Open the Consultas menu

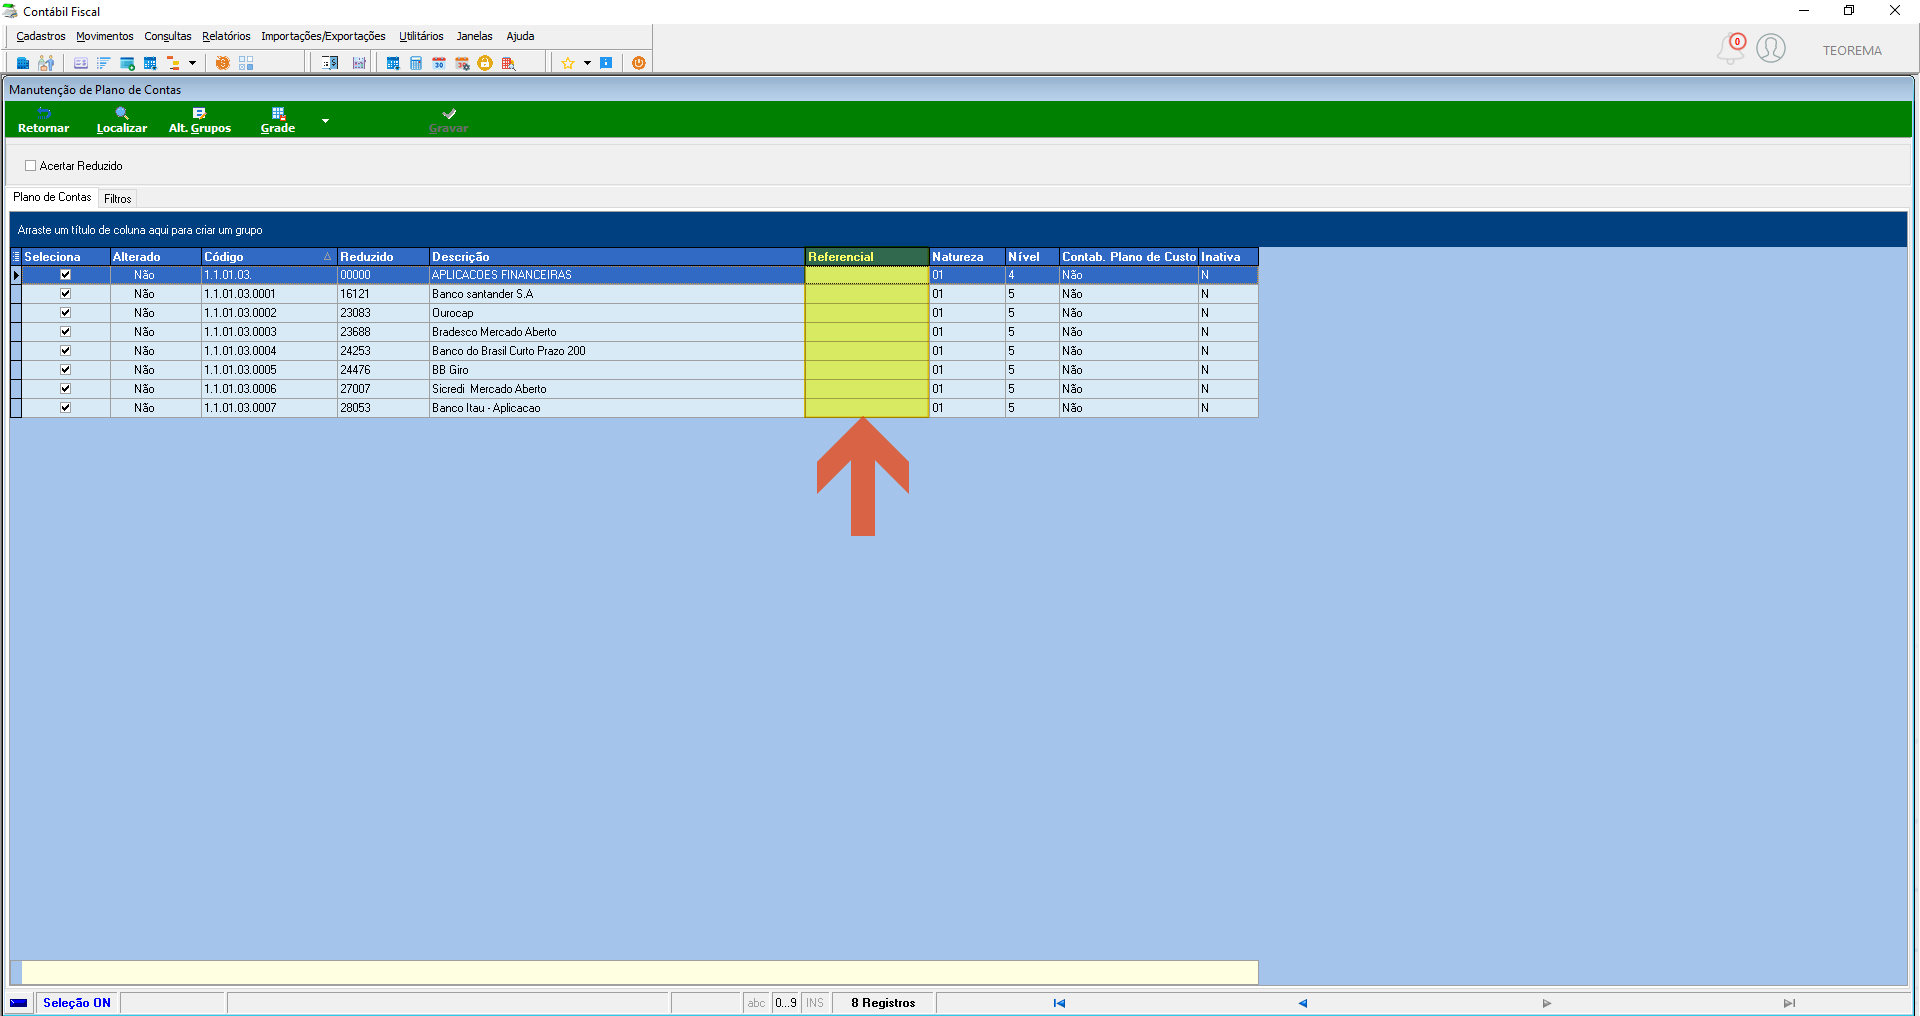(x=168, y=36)
